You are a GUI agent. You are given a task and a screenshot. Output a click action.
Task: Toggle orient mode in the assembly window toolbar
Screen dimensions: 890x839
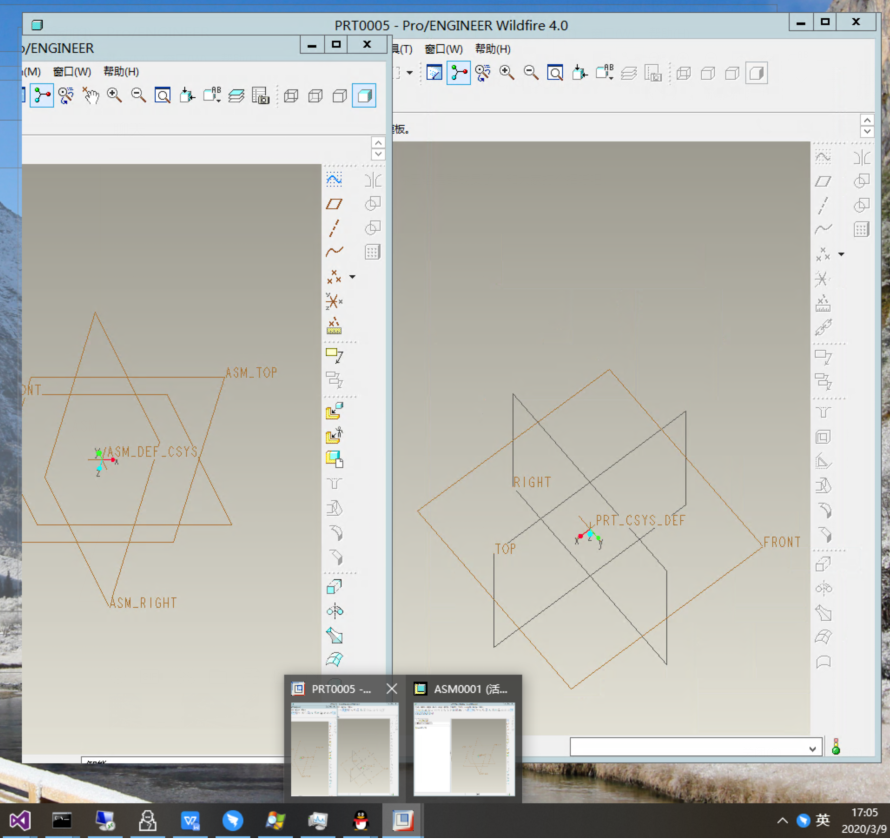coord(66,95)
